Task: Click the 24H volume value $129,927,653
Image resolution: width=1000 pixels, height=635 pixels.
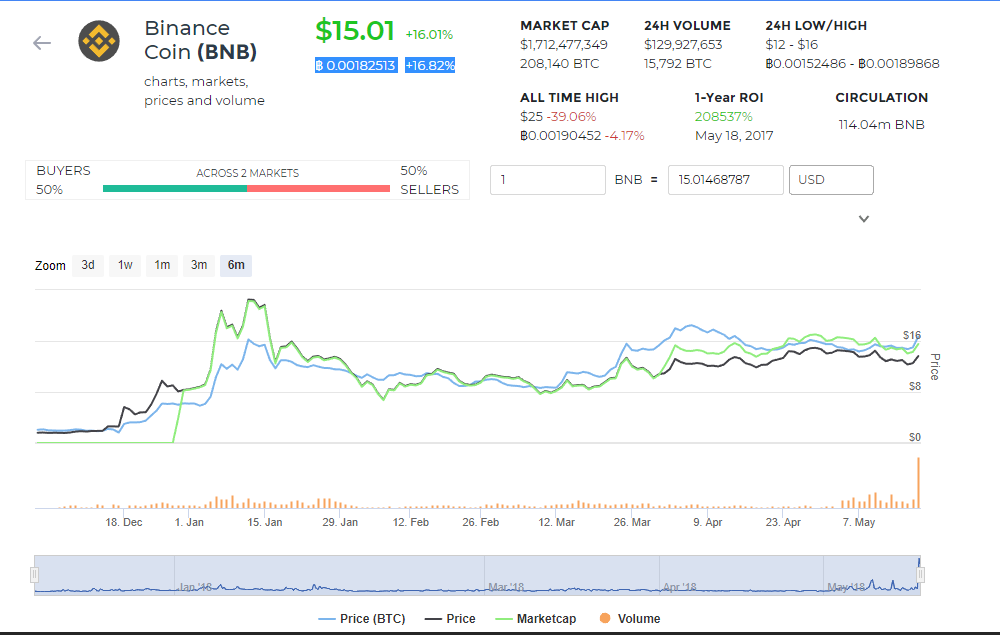Action: pos(683,45)
